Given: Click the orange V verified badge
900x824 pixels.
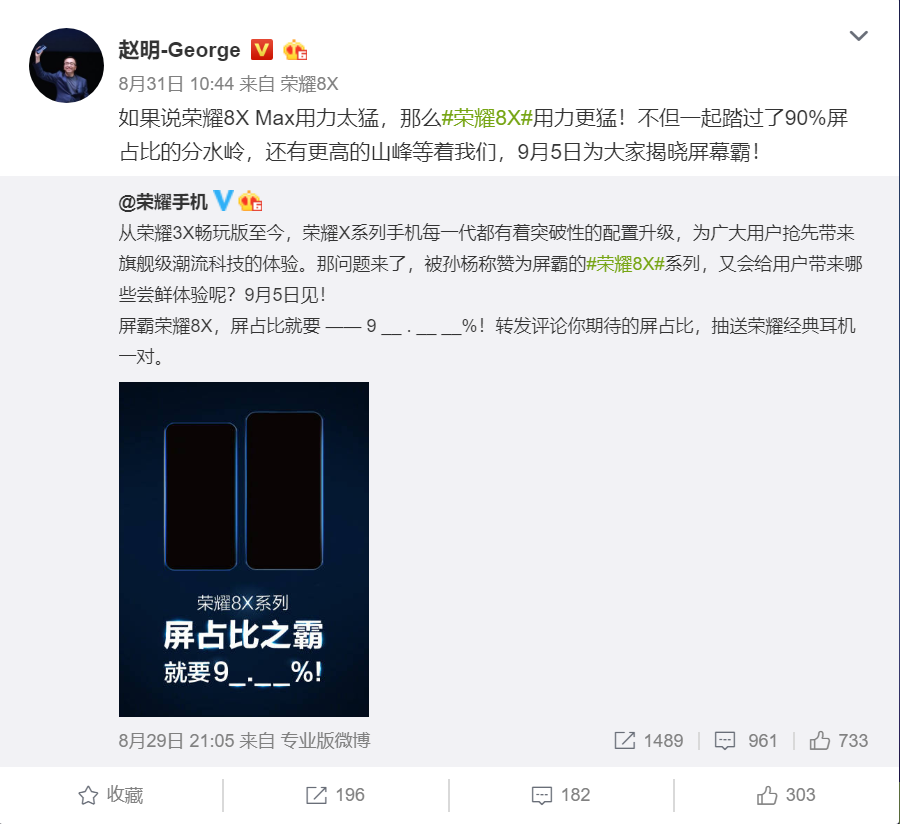Looking at the screenshot, I should (x=262, y=50).
